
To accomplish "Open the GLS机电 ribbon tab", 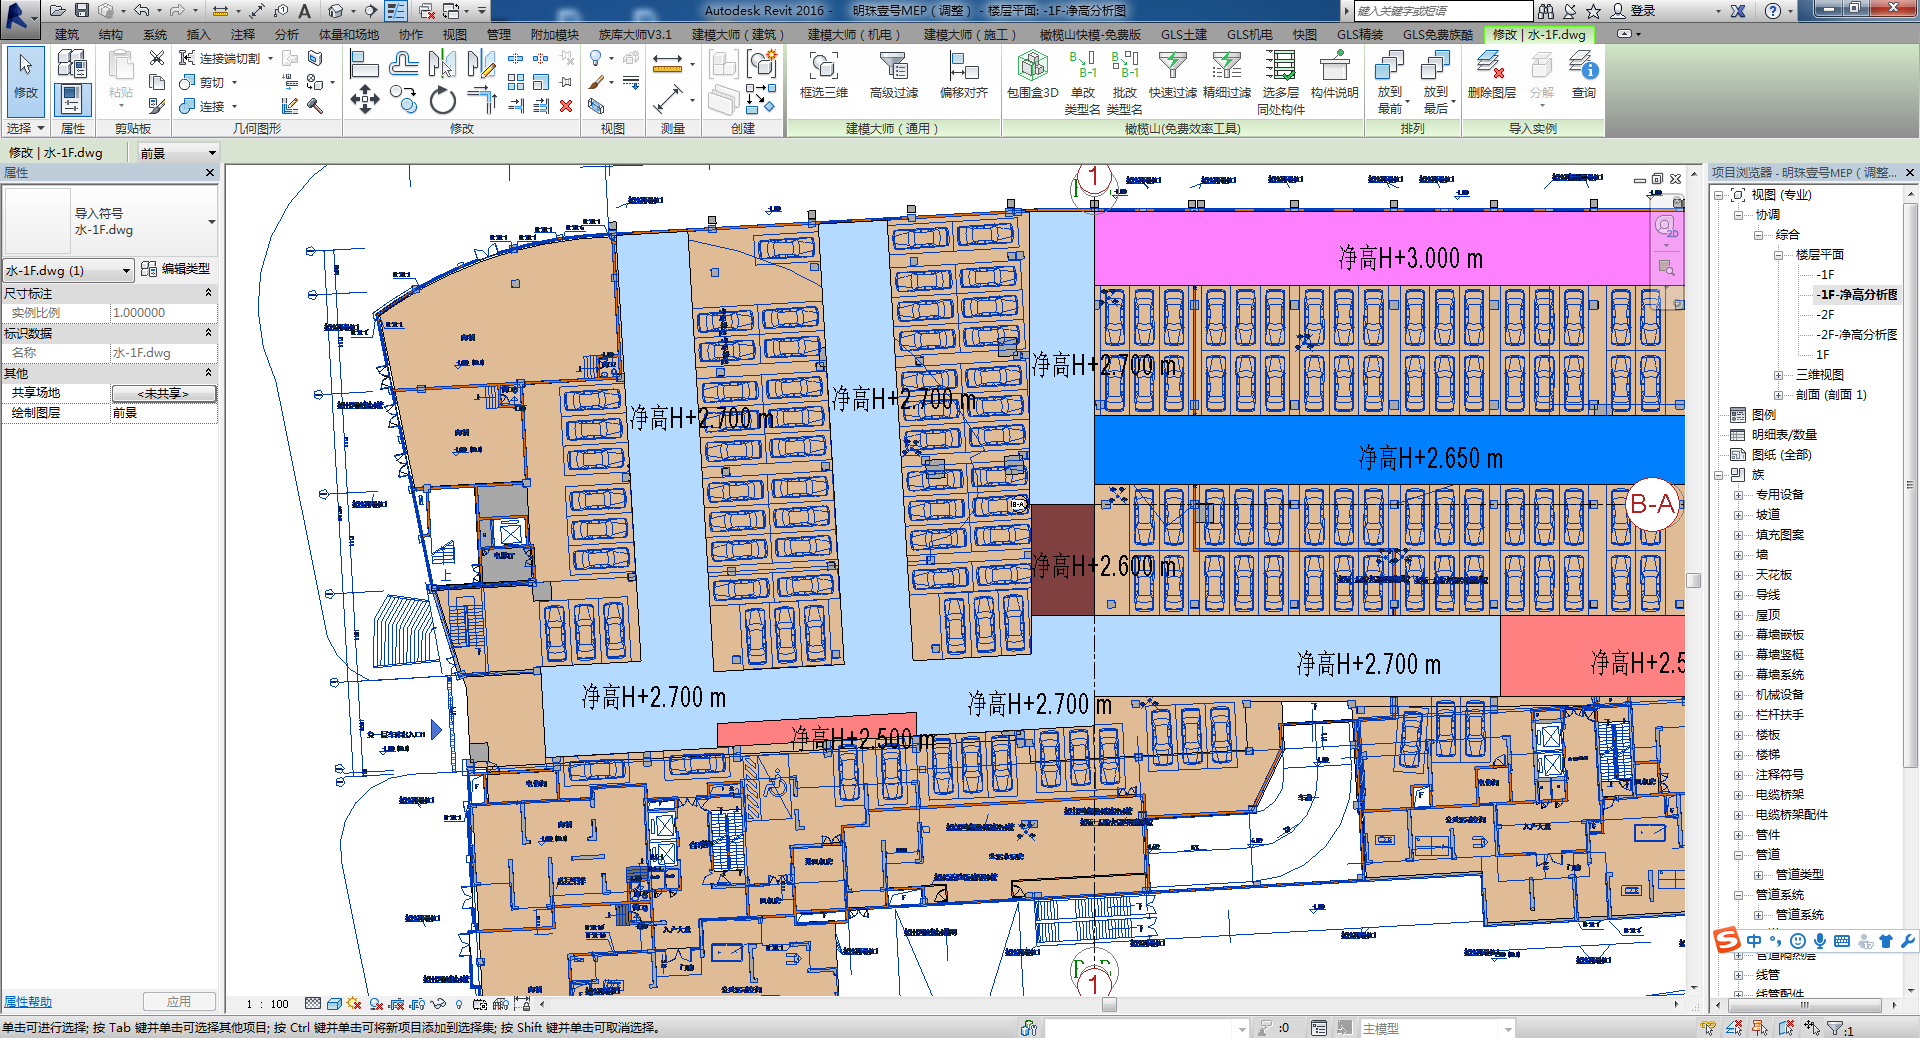I will pos(1250,34).
